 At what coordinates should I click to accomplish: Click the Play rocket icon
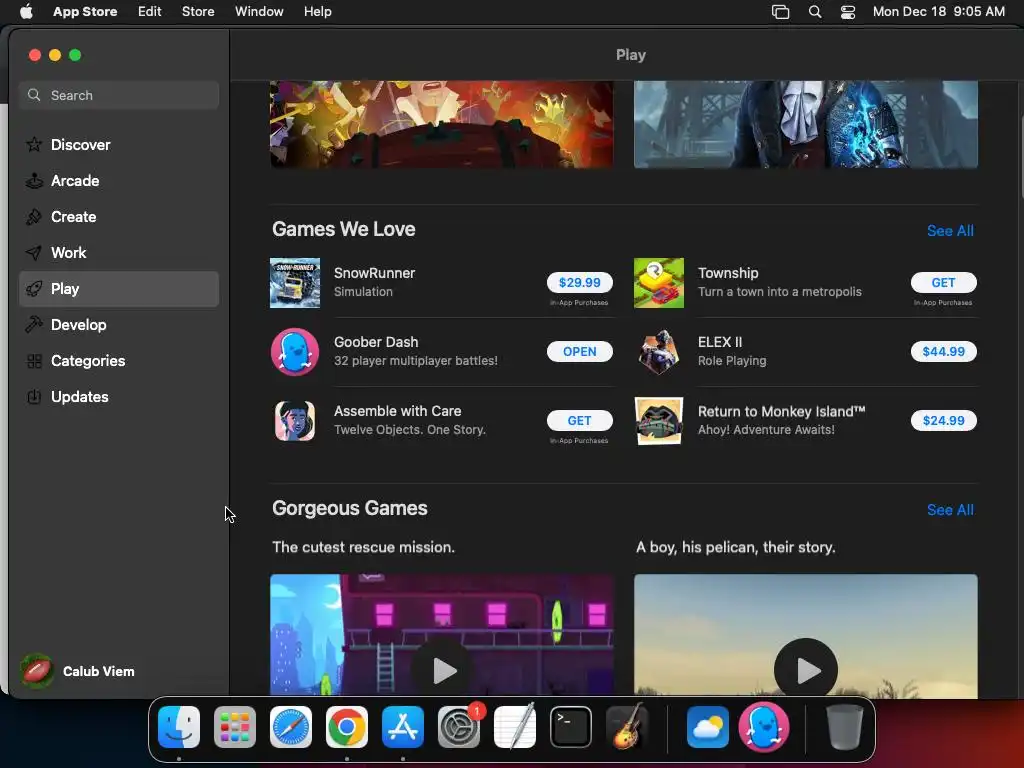point(34,289)
